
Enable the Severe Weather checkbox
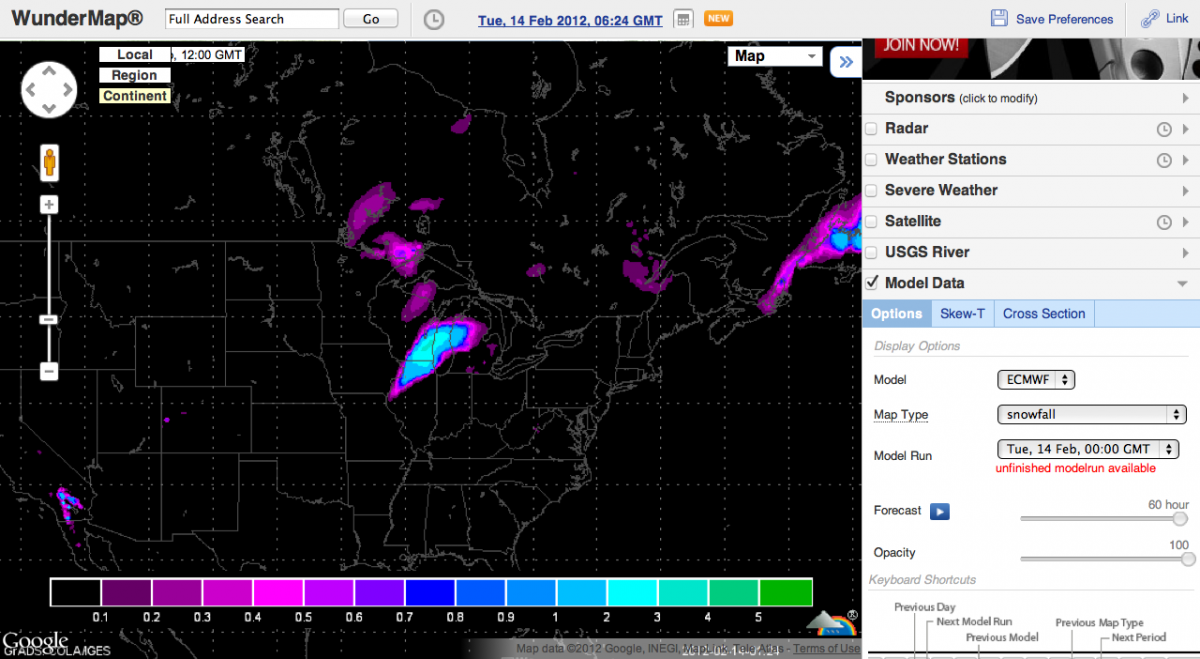871,191
